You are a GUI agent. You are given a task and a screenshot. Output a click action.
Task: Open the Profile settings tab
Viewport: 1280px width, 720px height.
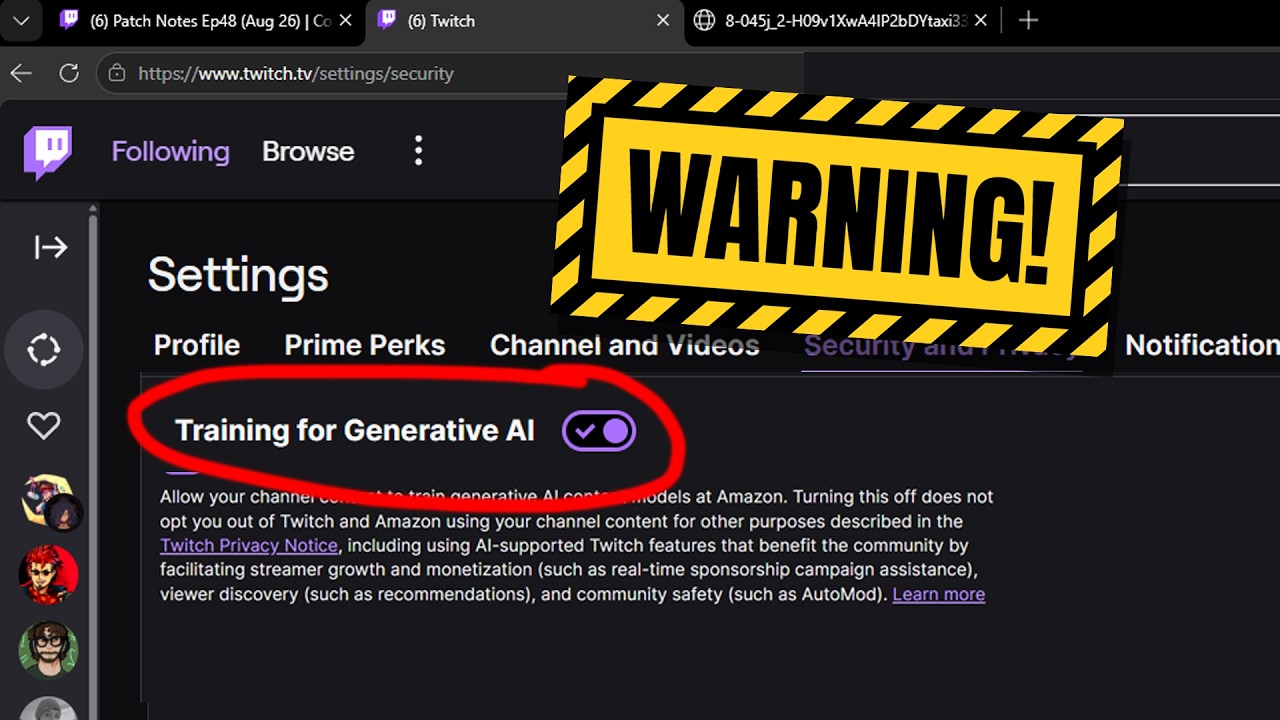tap(197, 345)
